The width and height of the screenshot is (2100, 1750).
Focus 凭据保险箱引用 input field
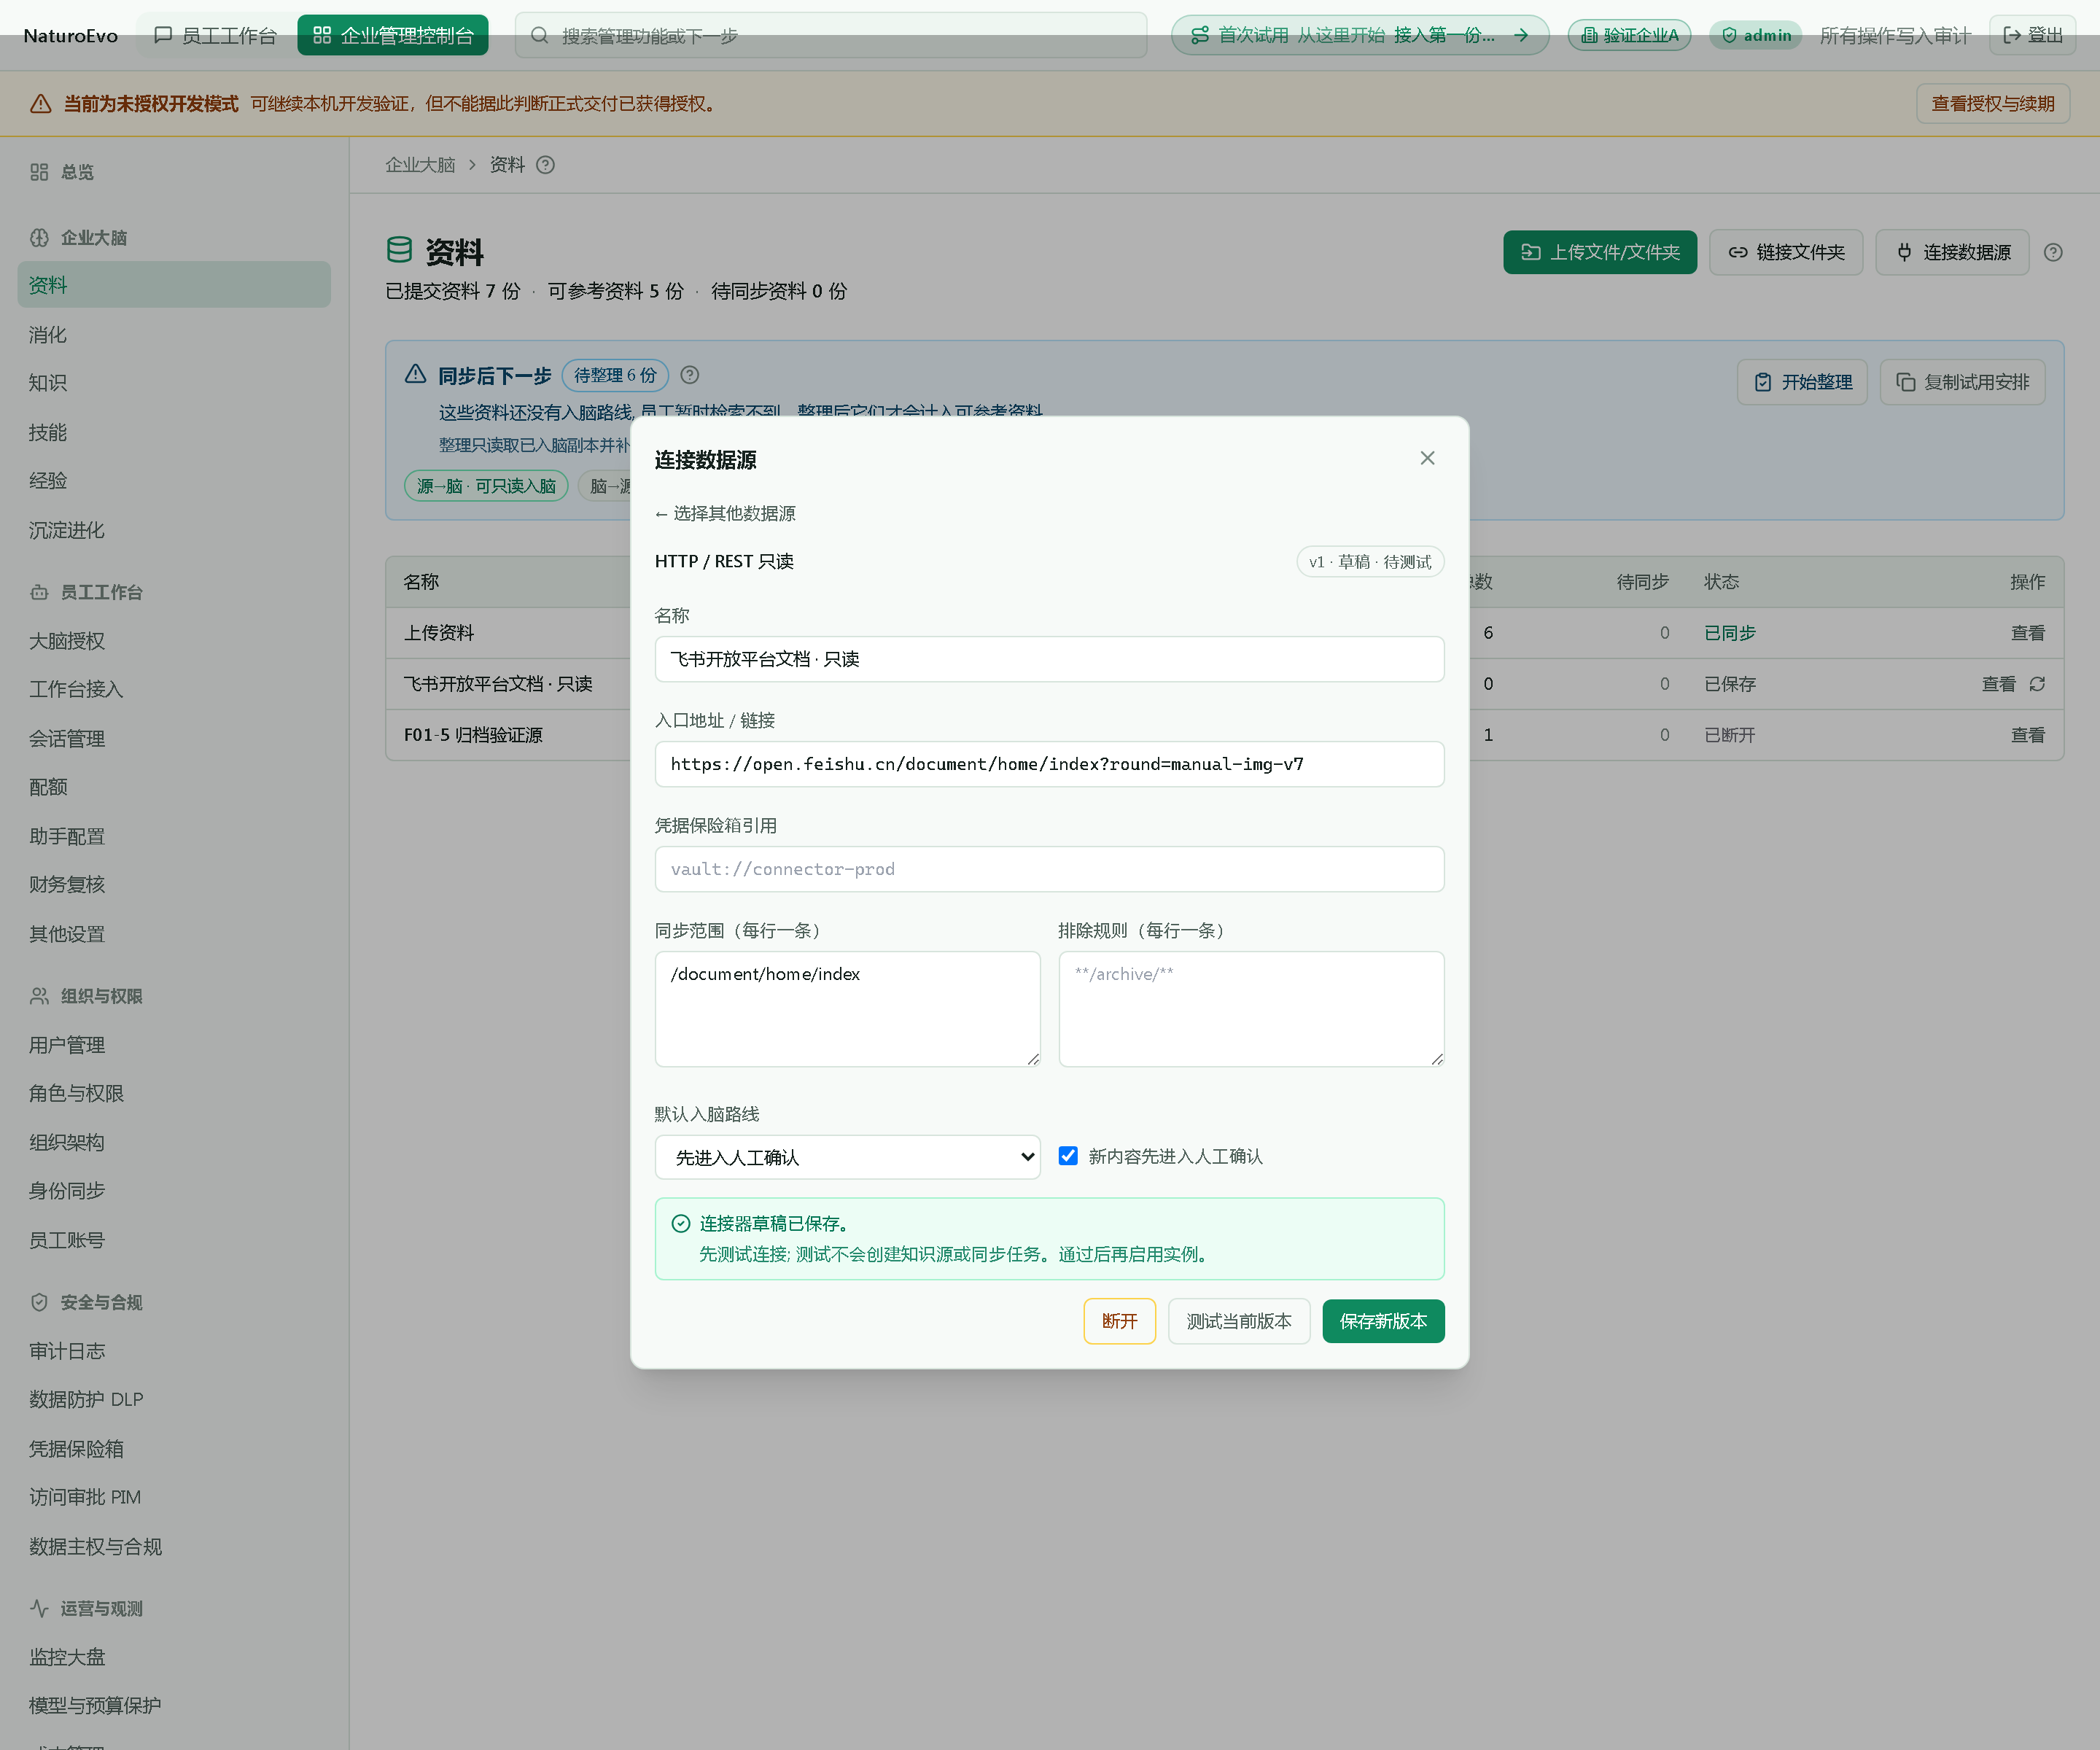[x=1049, y=869]
